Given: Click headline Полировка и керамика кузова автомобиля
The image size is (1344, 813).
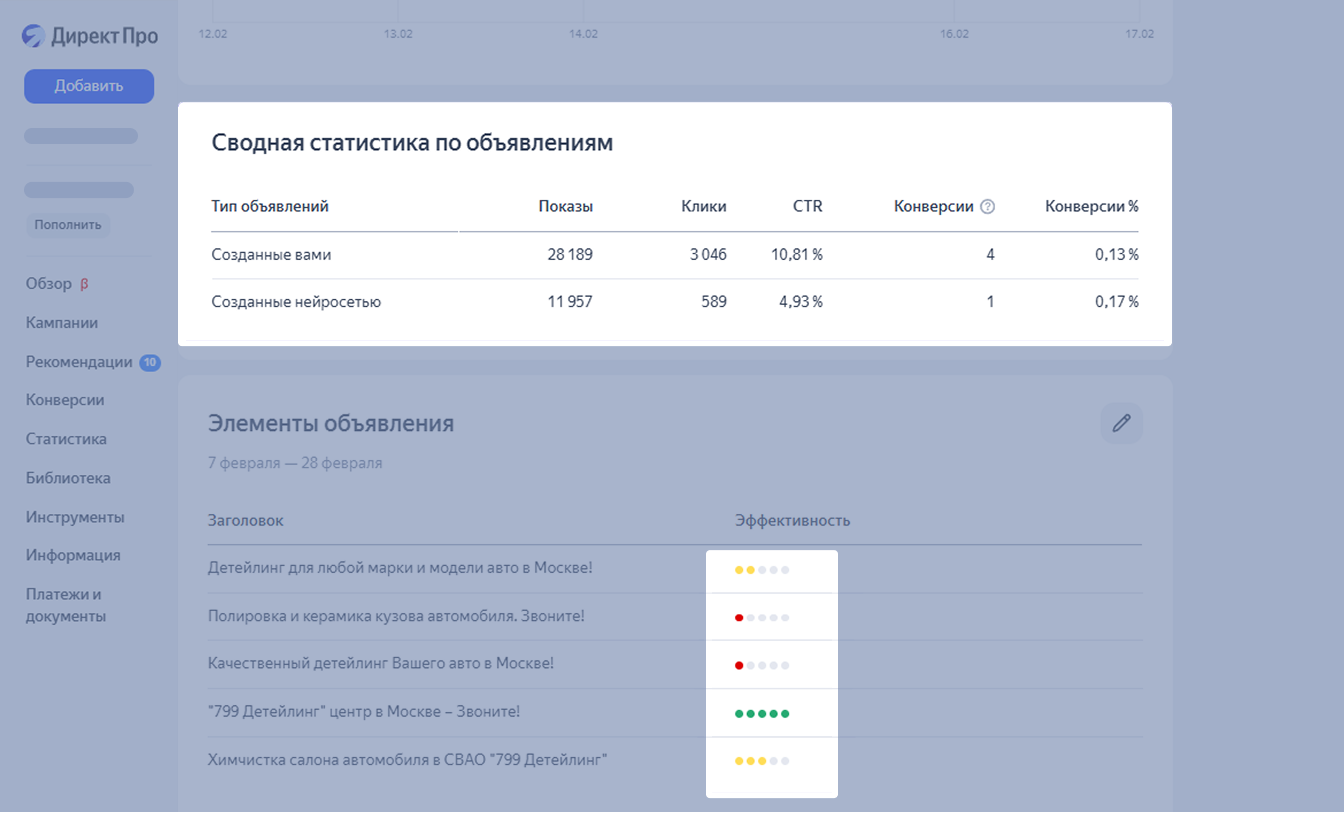Looking at the screenshot, I should pyautogui.click(x=396, y=616).
